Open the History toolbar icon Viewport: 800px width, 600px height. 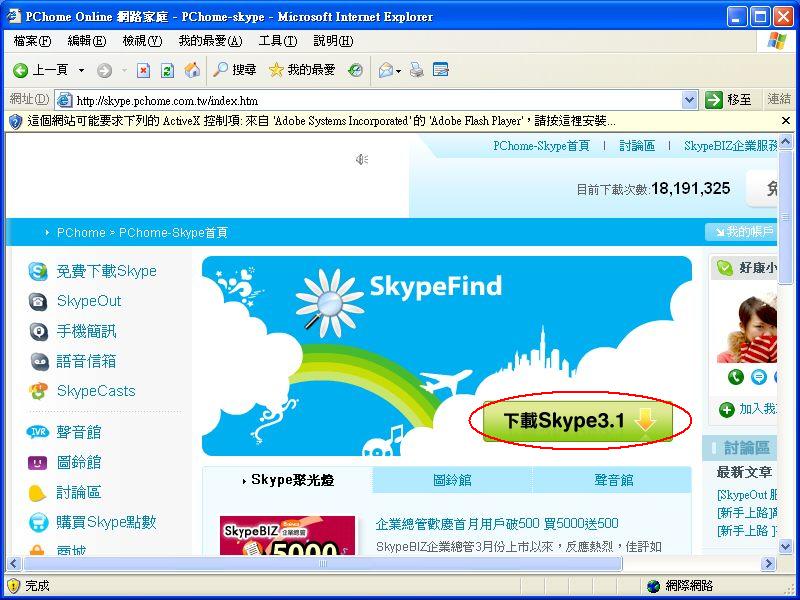(355, 70)
